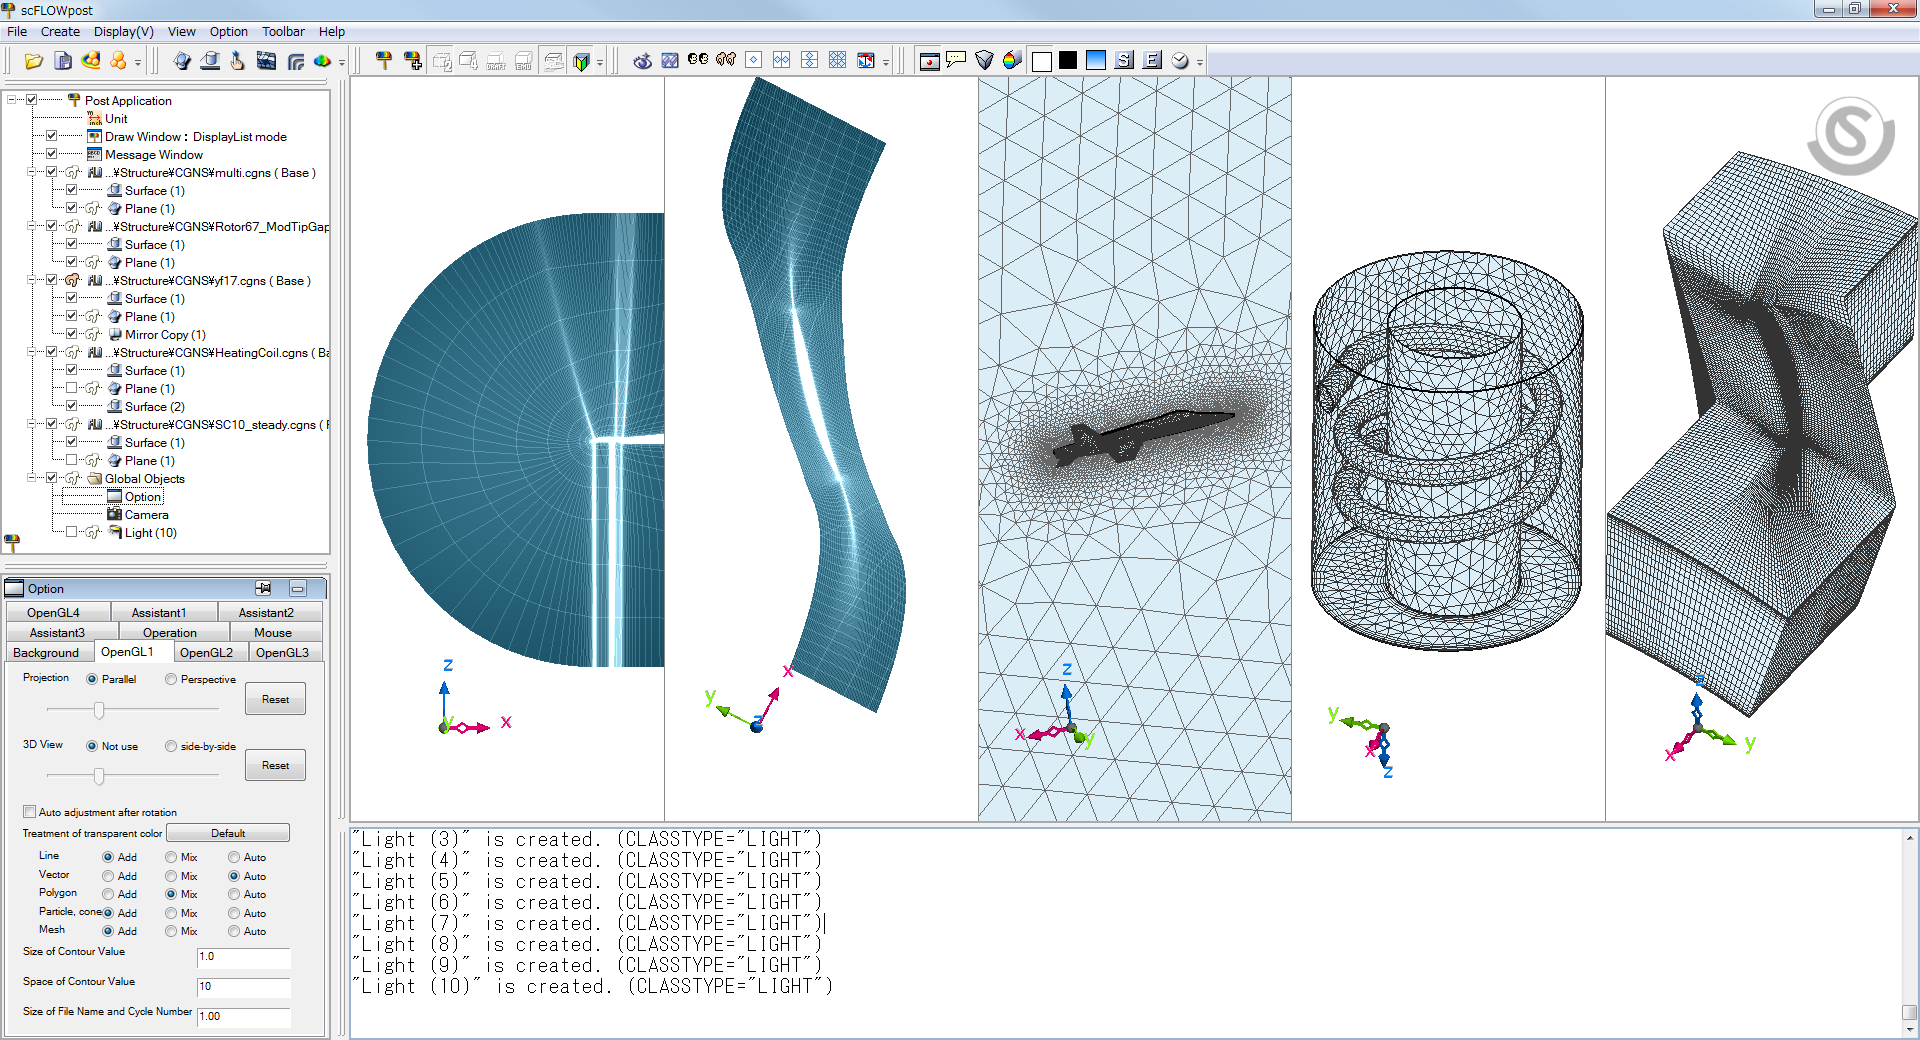Select Mix for Line transparency
Screen dimensions: 1920x1040
click(x=171, y=857)
